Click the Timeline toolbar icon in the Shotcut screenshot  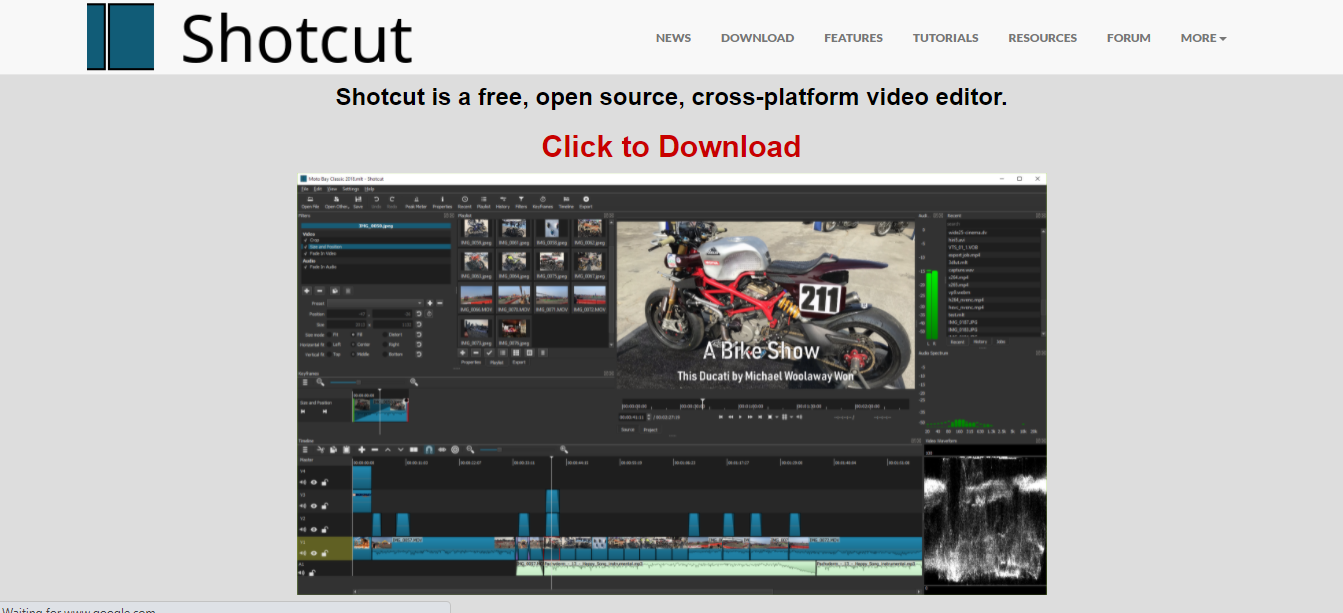(566, 202)
